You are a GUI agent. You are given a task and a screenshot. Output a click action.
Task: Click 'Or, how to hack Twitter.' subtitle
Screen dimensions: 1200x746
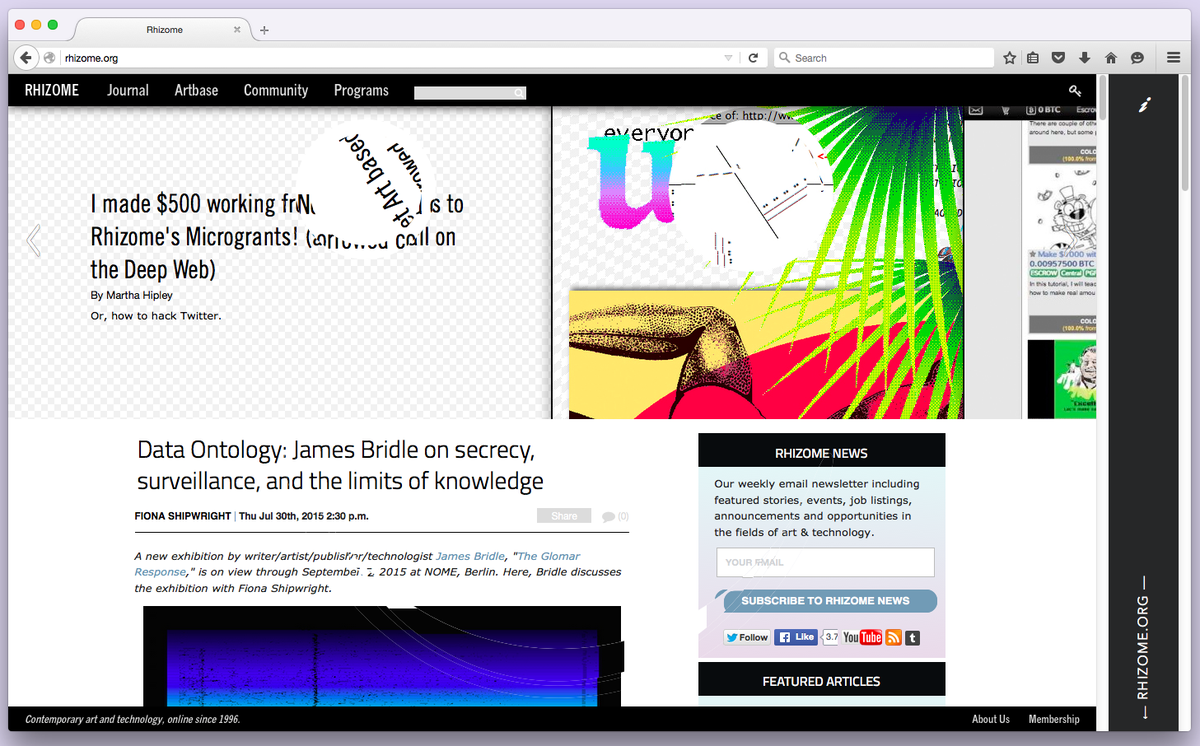pyautogui.click(x=155, y=316)
